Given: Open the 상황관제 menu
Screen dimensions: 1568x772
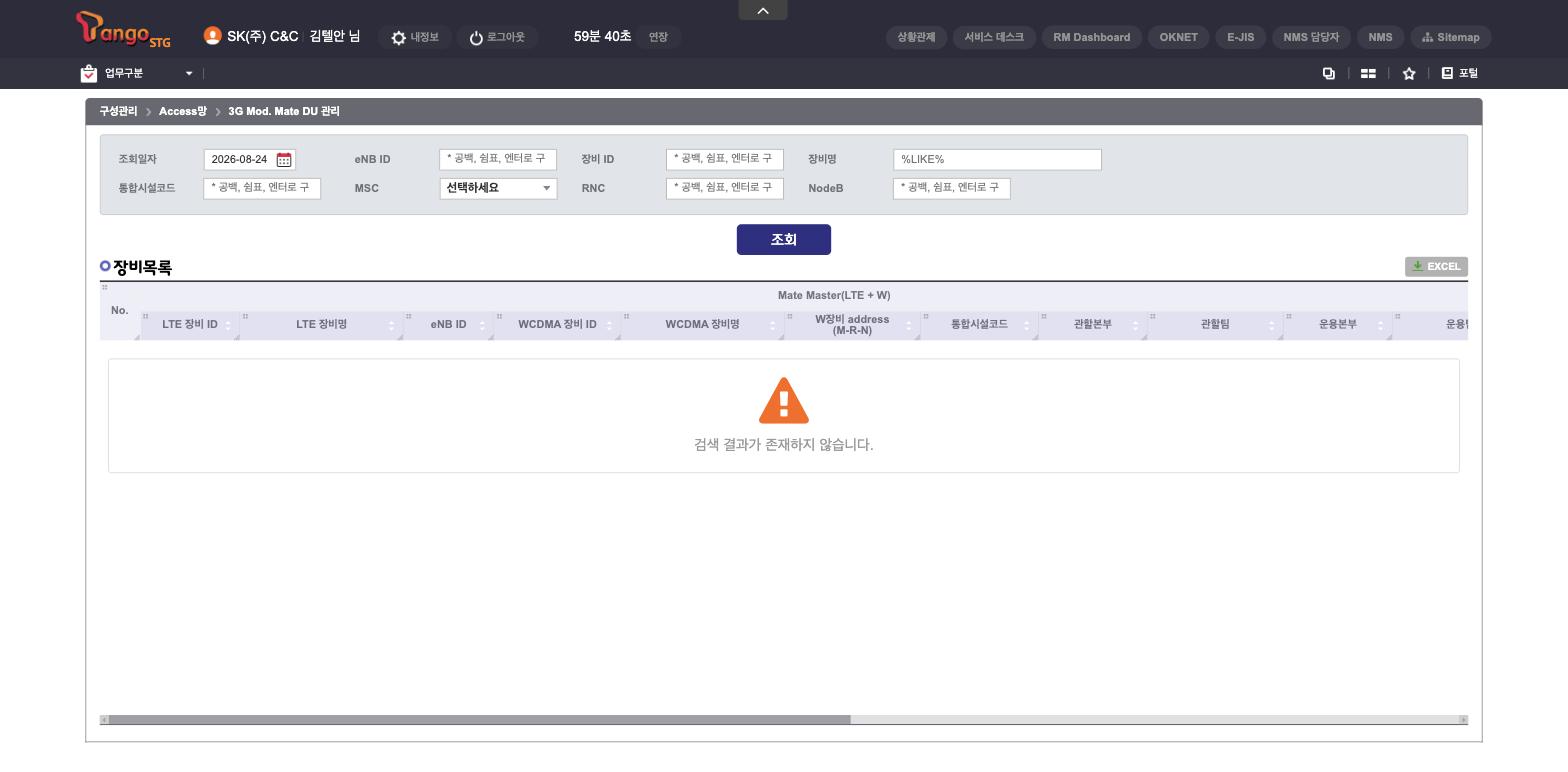Looking at the screenshot, I should coord(916,37).
